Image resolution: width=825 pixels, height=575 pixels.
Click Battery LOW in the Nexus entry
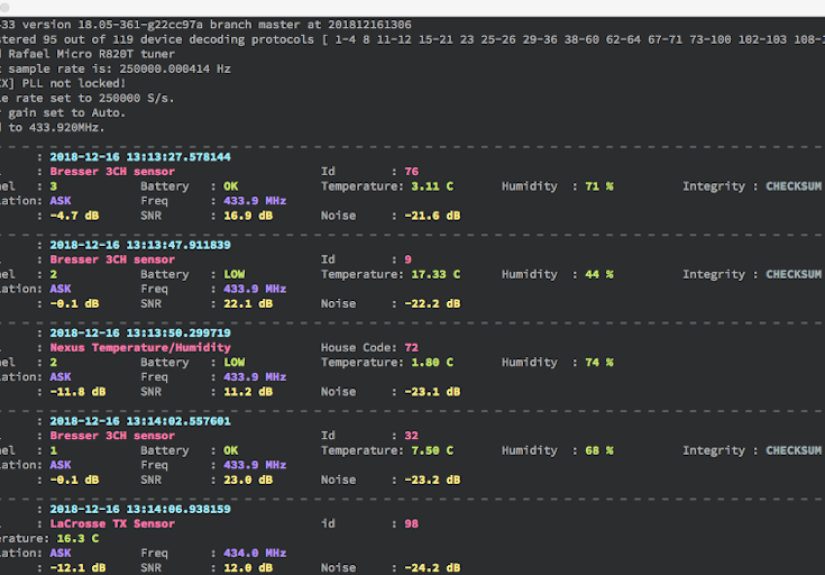point(234,362)
